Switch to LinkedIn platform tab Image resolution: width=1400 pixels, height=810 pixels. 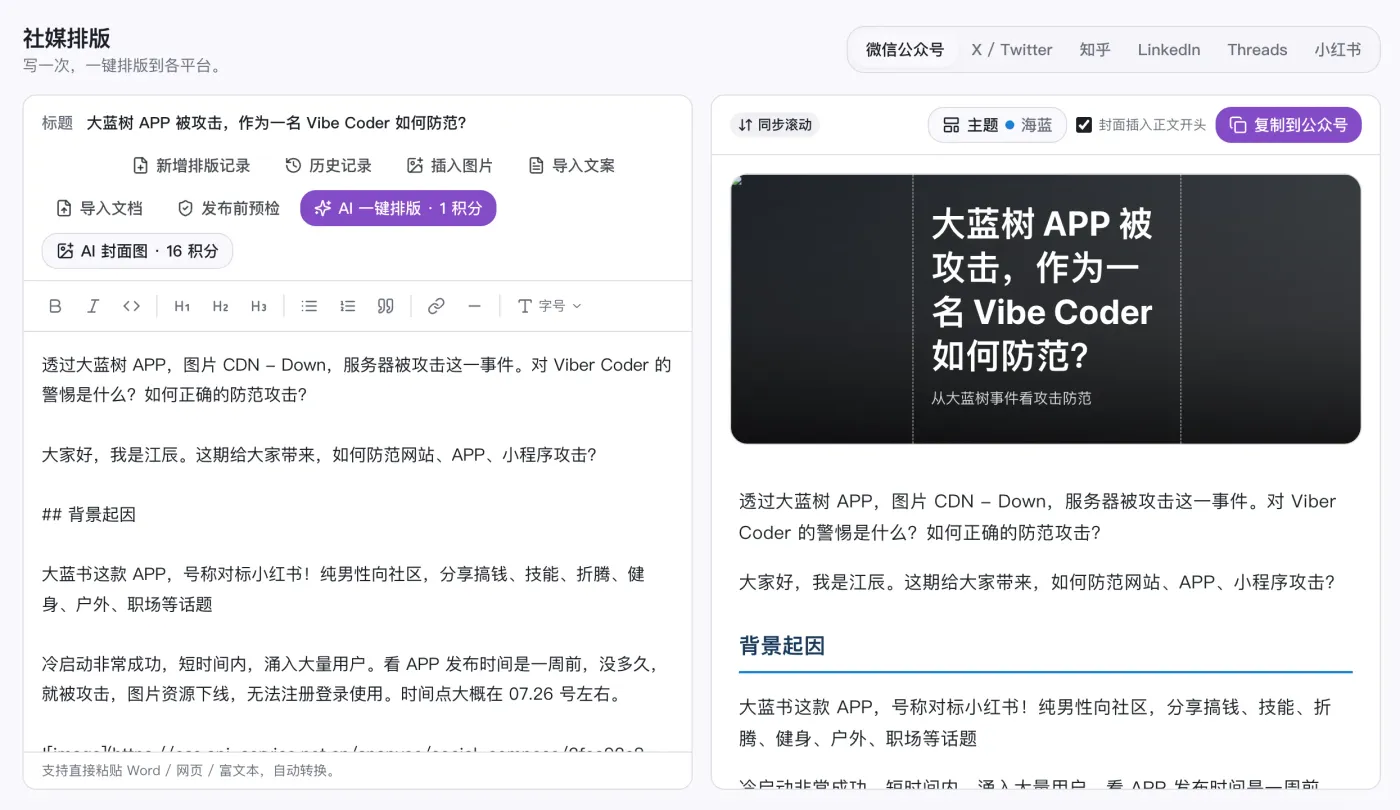(x=1169, y=50)
